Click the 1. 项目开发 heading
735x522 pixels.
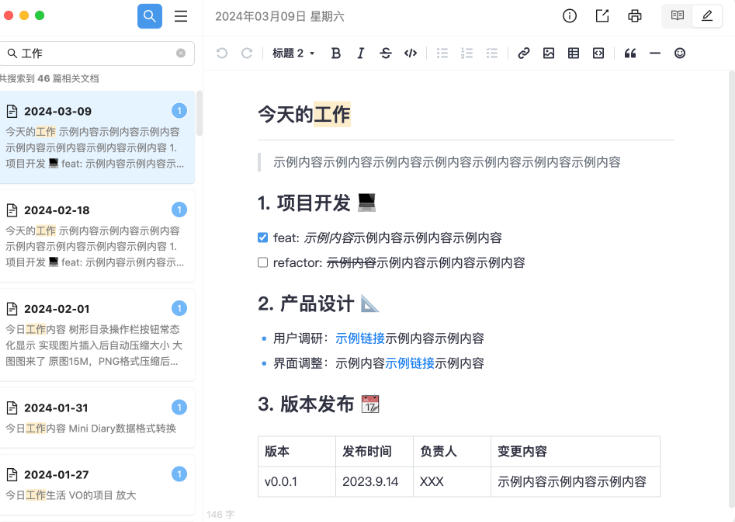pos(317,203)
